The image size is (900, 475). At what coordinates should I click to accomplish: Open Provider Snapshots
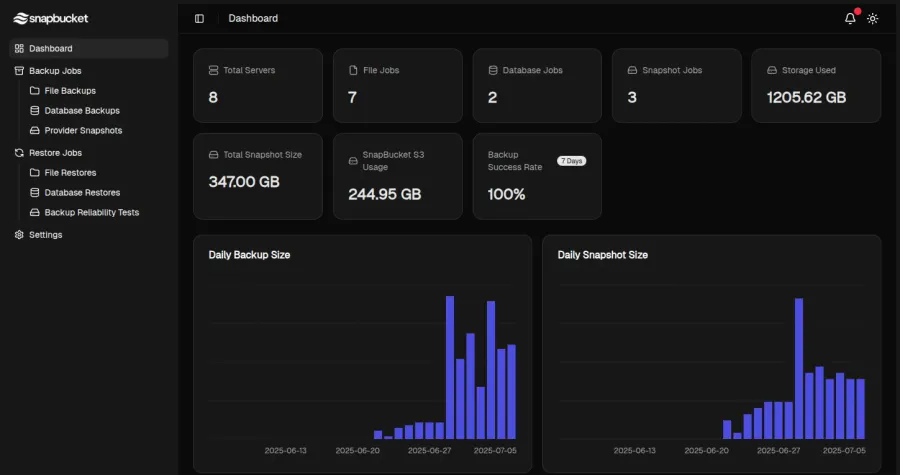pyautogui.click(x=83, y=131)
